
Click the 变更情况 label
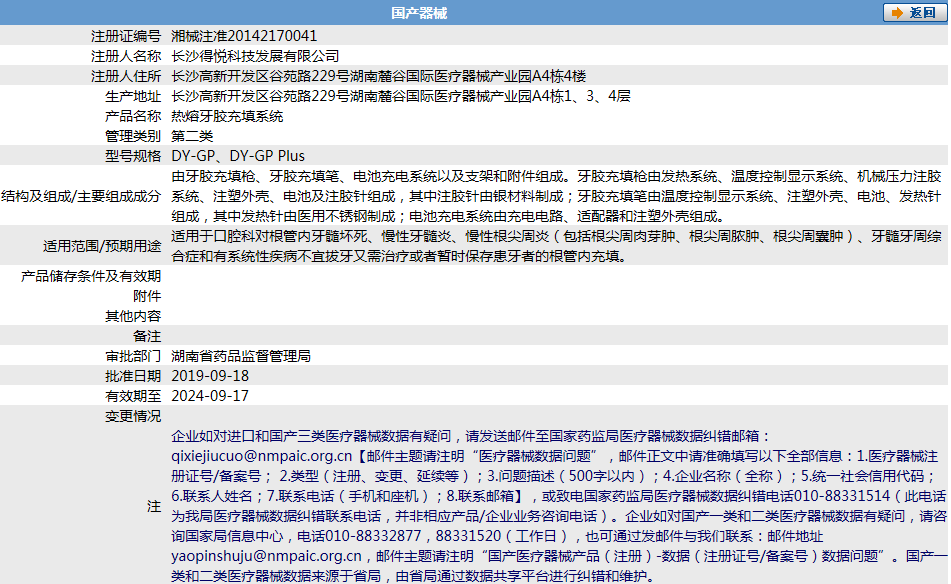pos(133,416)
